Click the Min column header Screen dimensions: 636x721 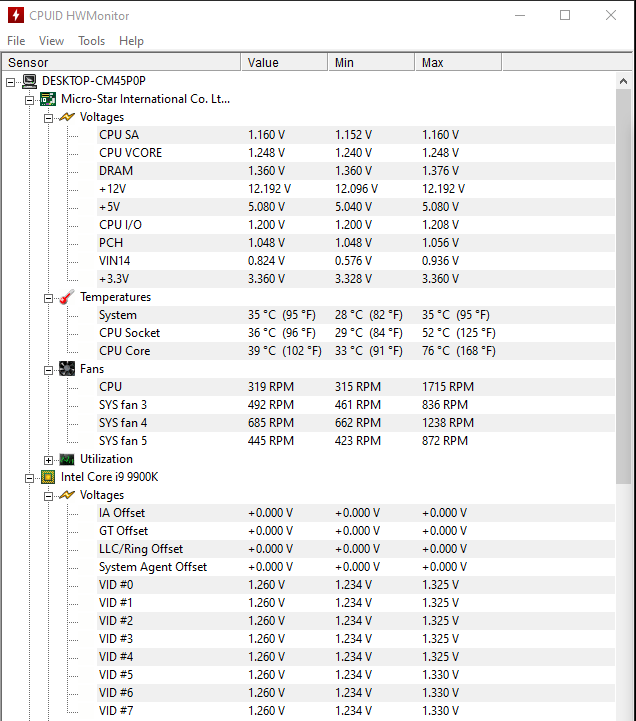[372, 63]
